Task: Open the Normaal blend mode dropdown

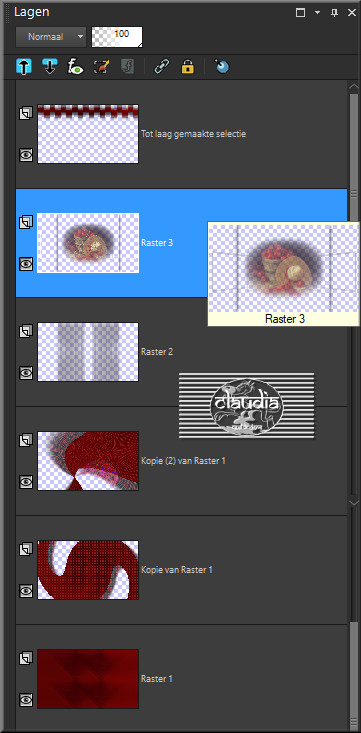Action: (51, 36)
